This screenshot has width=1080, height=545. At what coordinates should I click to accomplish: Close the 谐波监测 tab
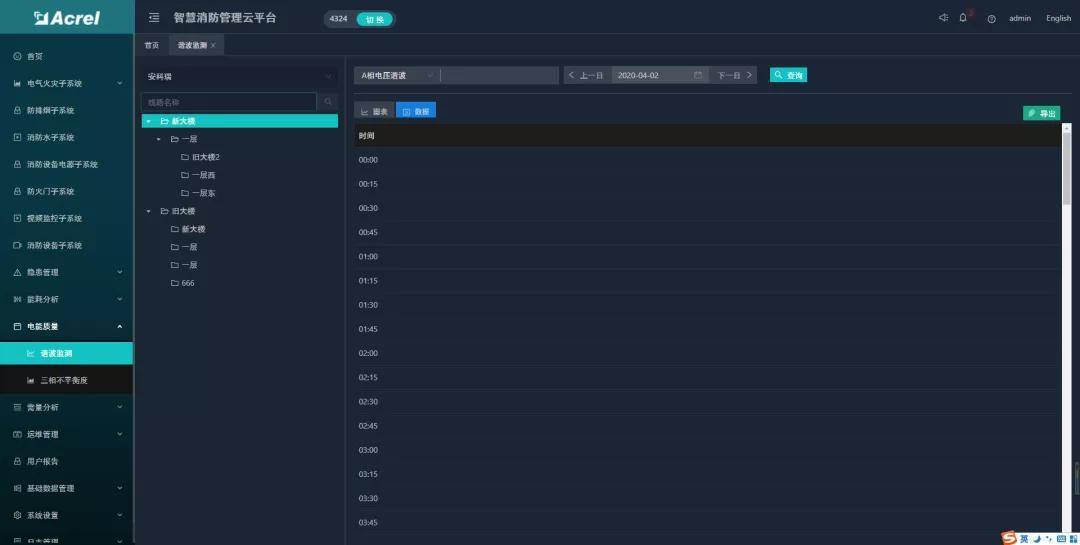click(213, 46)
